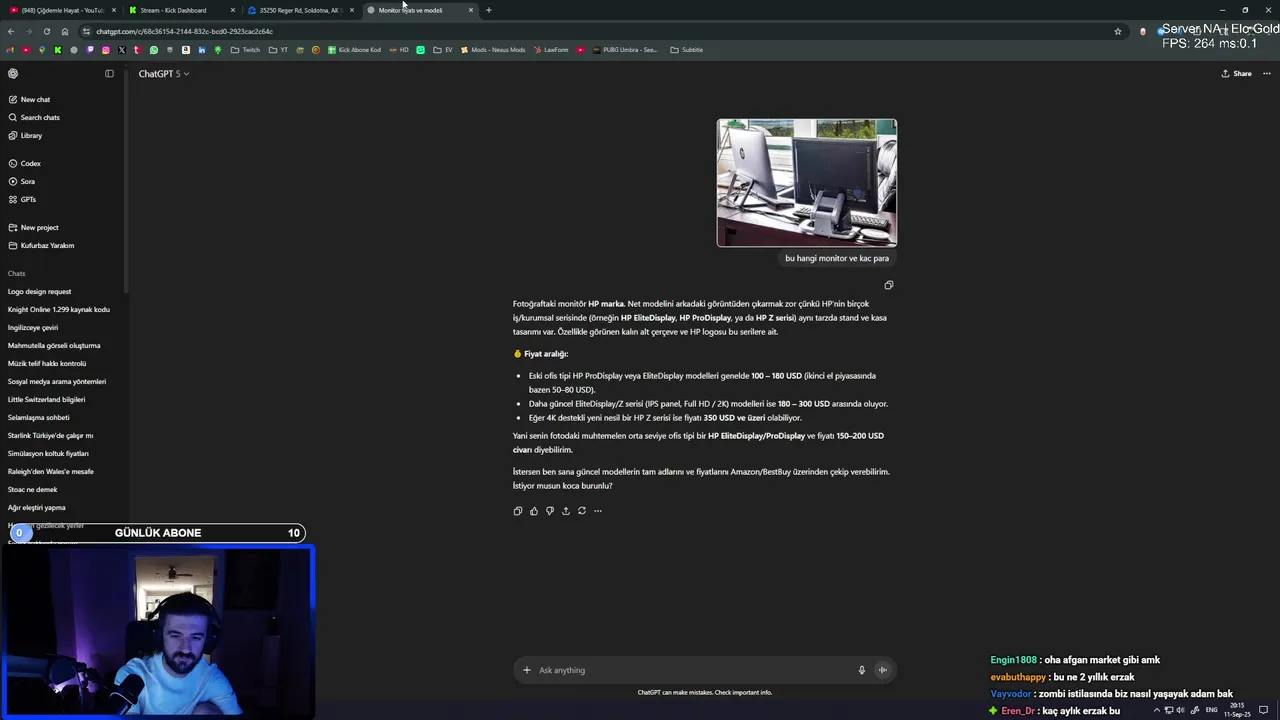Viewport: 1280px width, 720px height.
Task: Switch to the 35250 Reger Rd tab
Action: pos(300,10)
